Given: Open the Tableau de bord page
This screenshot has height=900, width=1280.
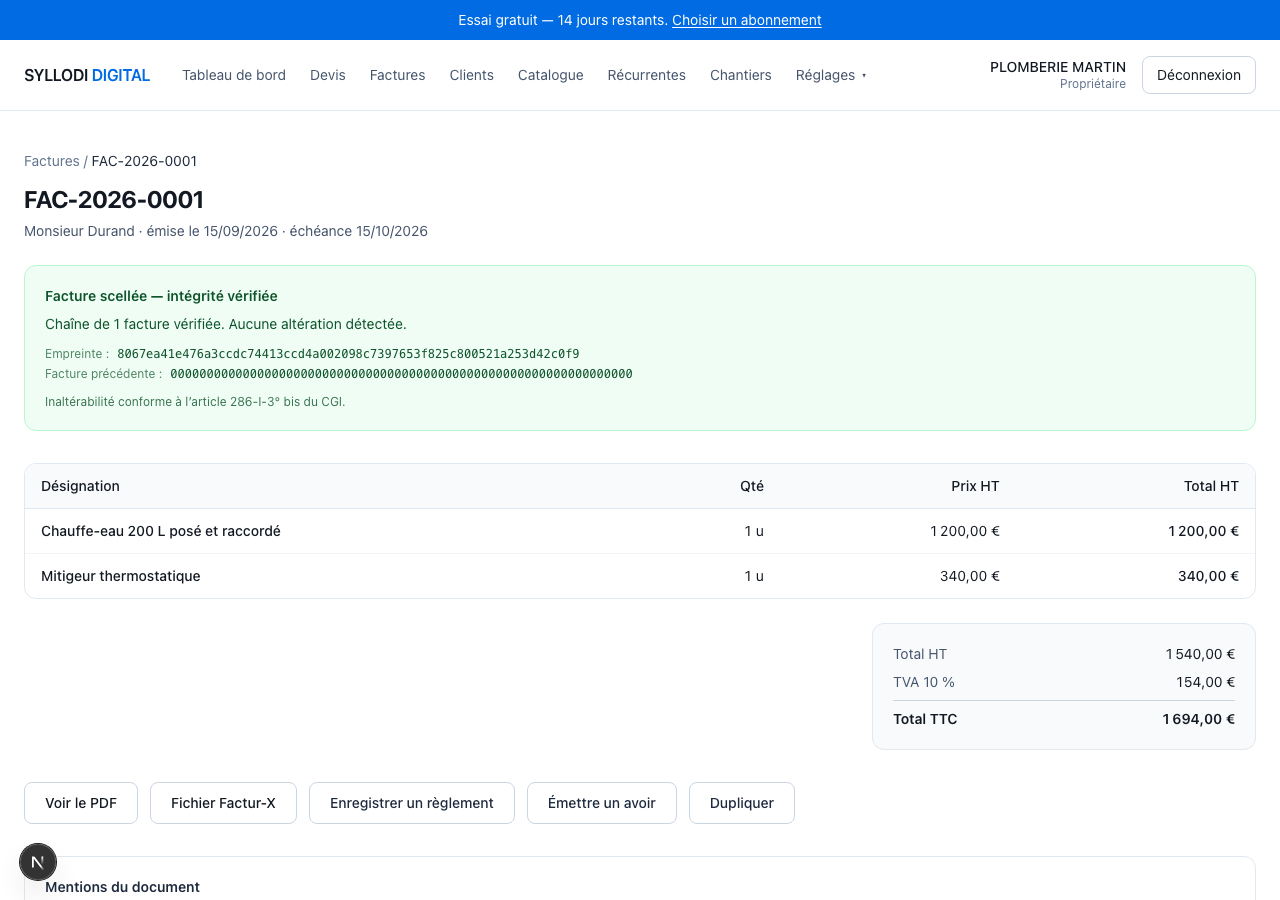Looking at the screenshot, I should tap(234, 75).
